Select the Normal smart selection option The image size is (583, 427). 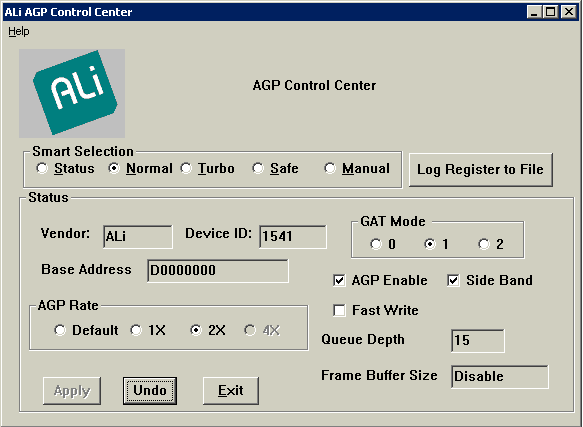click(140, 168)
